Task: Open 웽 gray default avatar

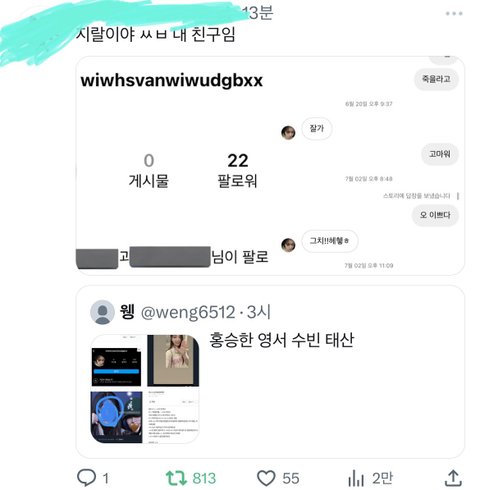Action: [x=103, y=312]
